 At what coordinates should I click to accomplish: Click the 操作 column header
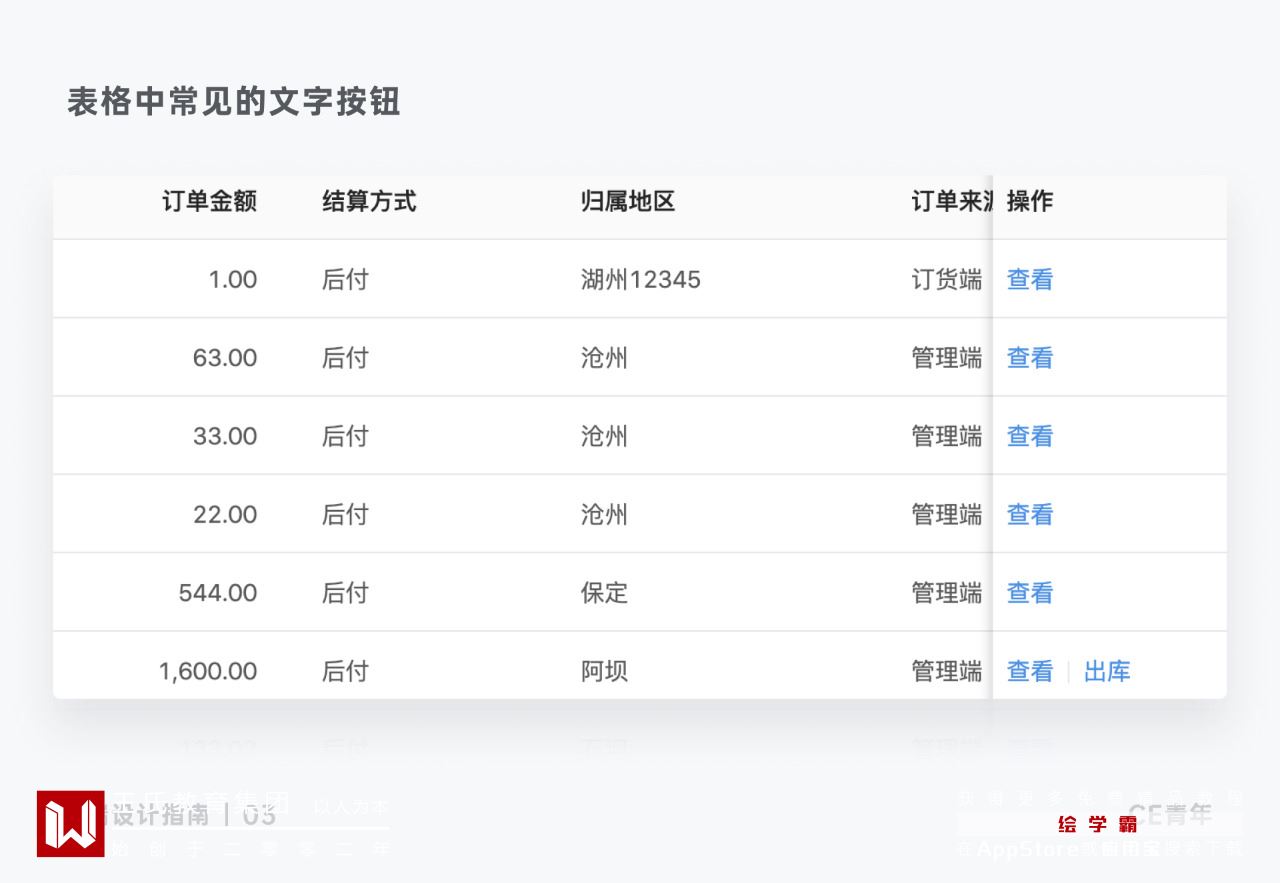pyautogui.click(x=1029, y=201)
